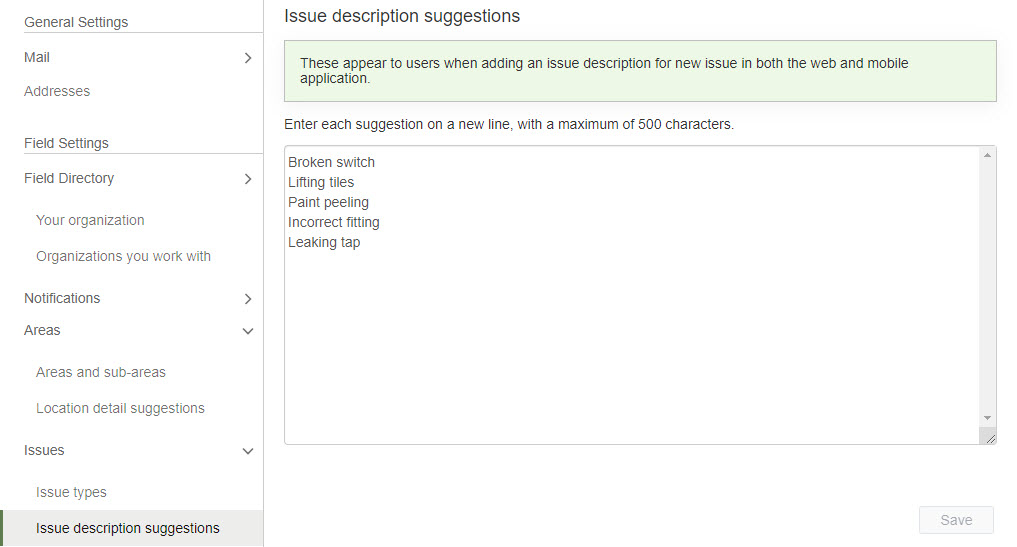This screenshot has width=1017, height=547.
Task: Open Areas and sub-areas page
Action: (x=101, y=372)
